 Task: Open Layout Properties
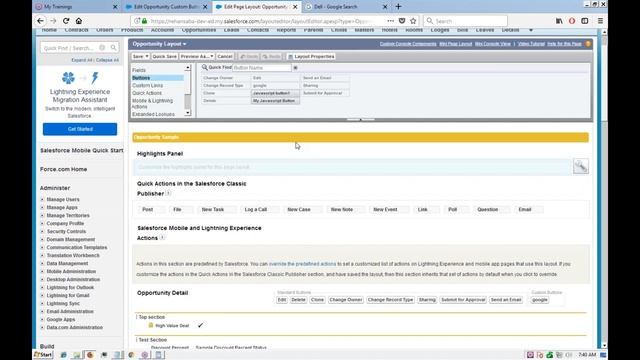click(311, 56)
